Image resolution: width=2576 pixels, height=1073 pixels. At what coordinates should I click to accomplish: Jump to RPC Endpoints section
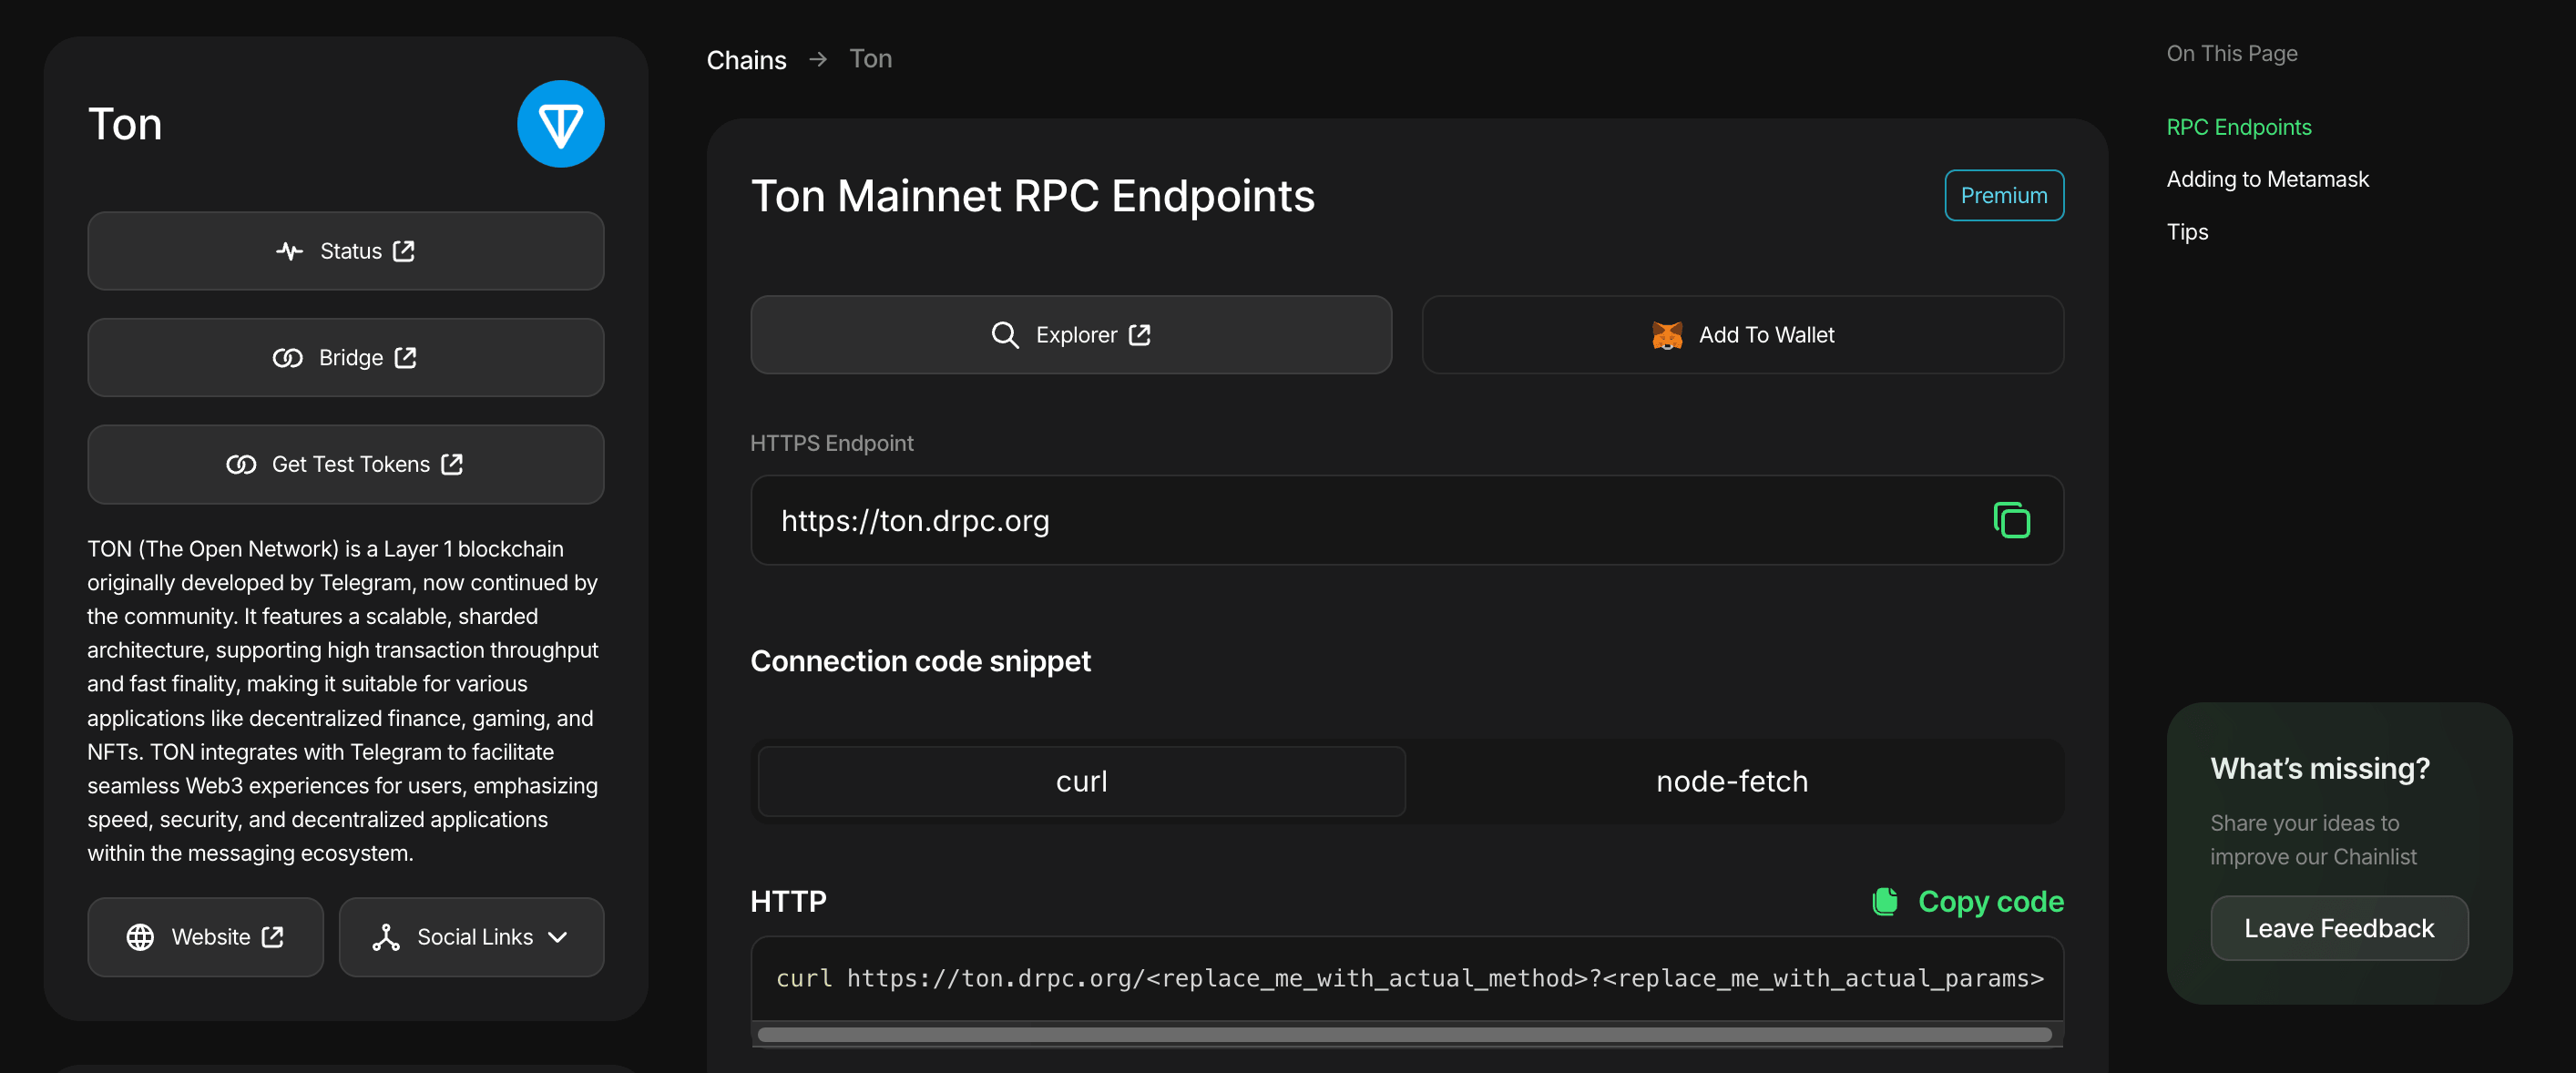point(2238,127)
